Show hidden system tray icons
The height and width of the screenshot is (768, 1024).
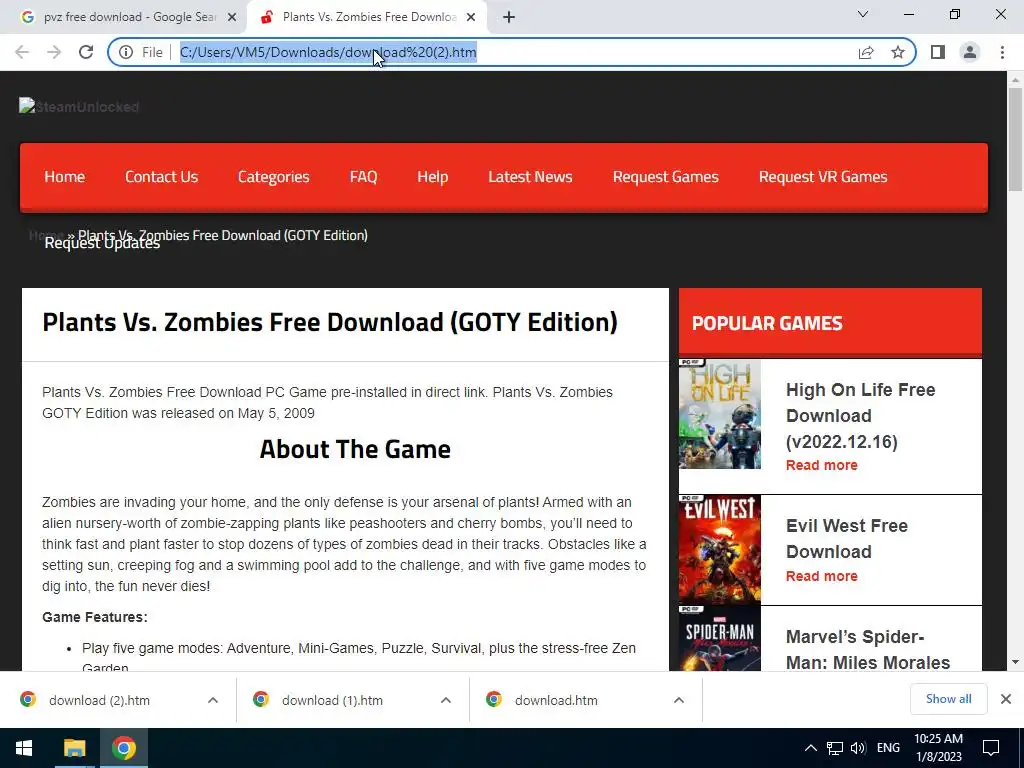810,748
